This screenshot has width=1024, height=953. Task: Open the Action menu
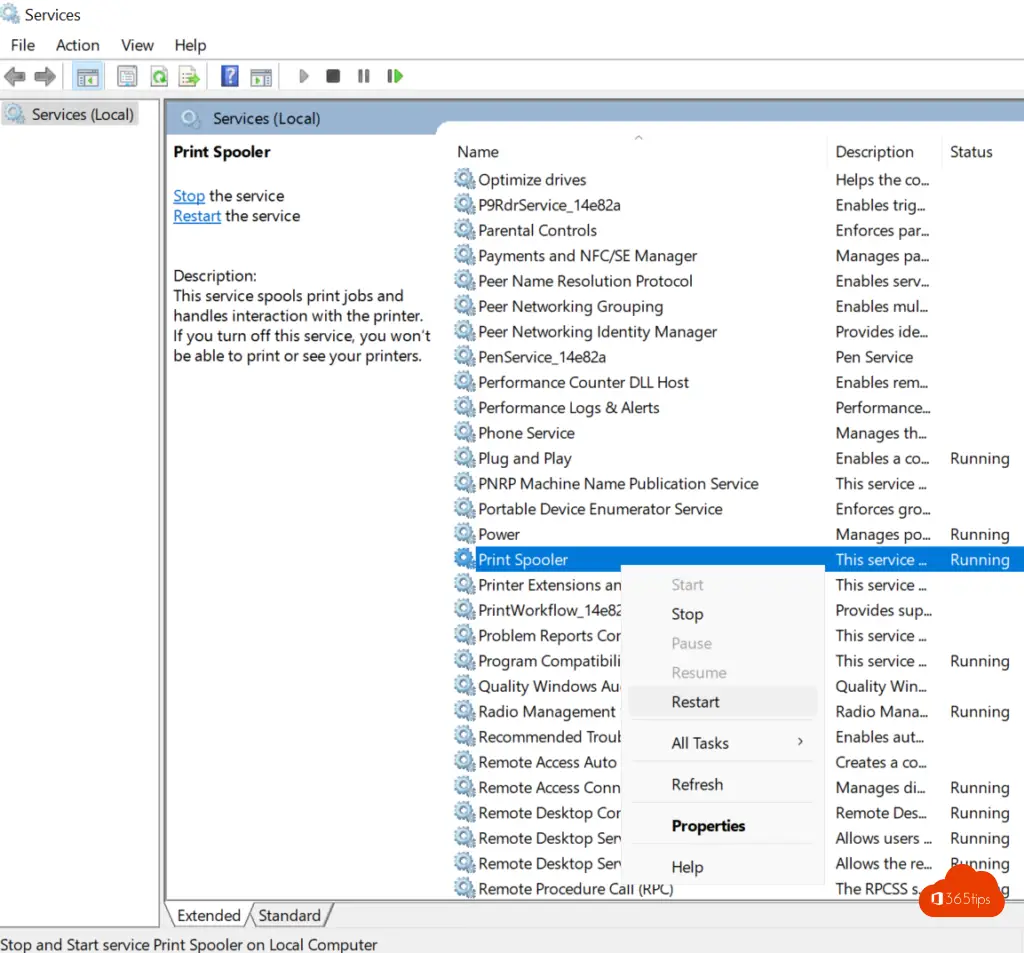[77, 45]
